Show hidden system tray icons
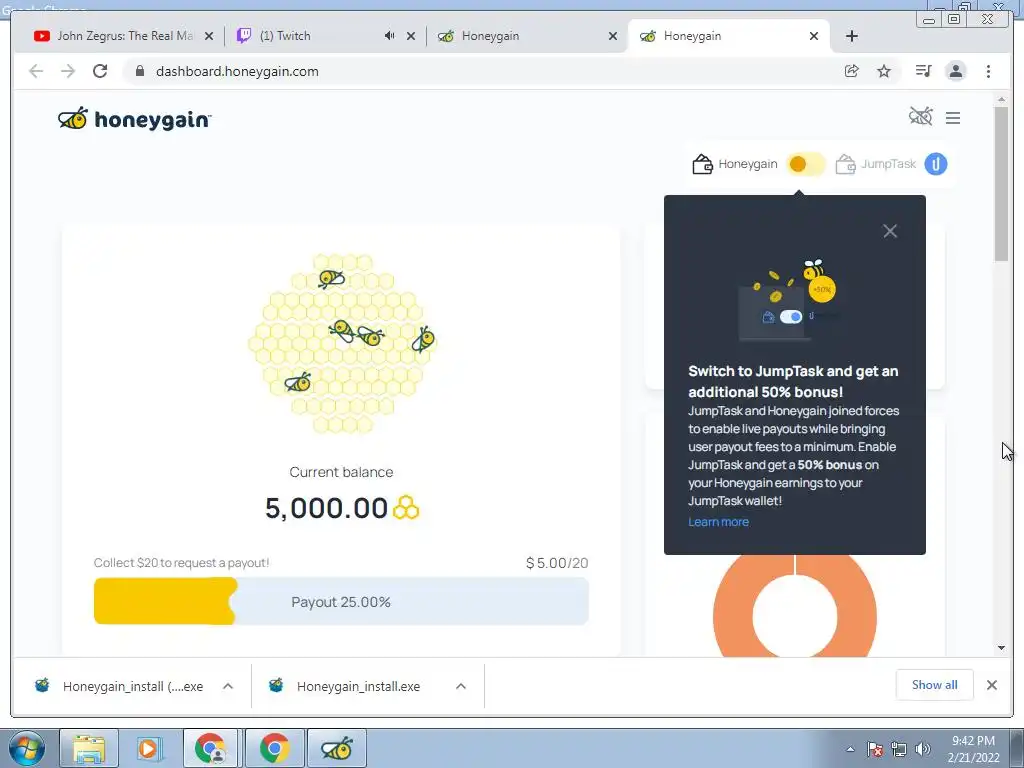This screenshot has width=1024, height=768. click(850, 750)
